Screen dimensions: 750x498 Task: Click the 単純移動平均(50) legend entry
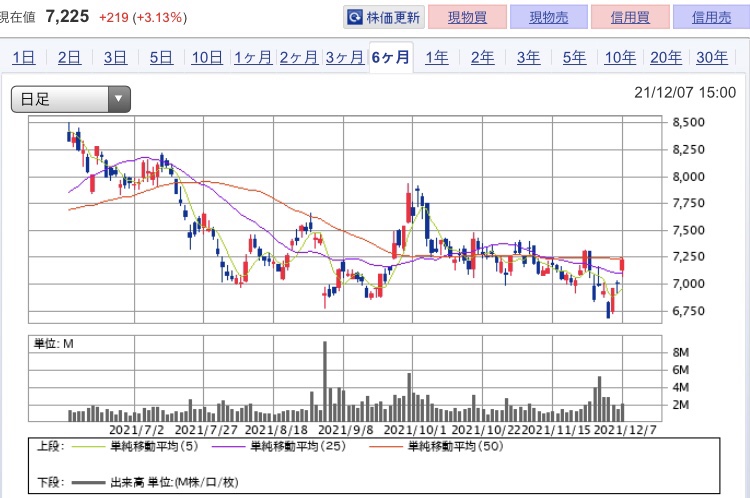(x=455, y=446)
